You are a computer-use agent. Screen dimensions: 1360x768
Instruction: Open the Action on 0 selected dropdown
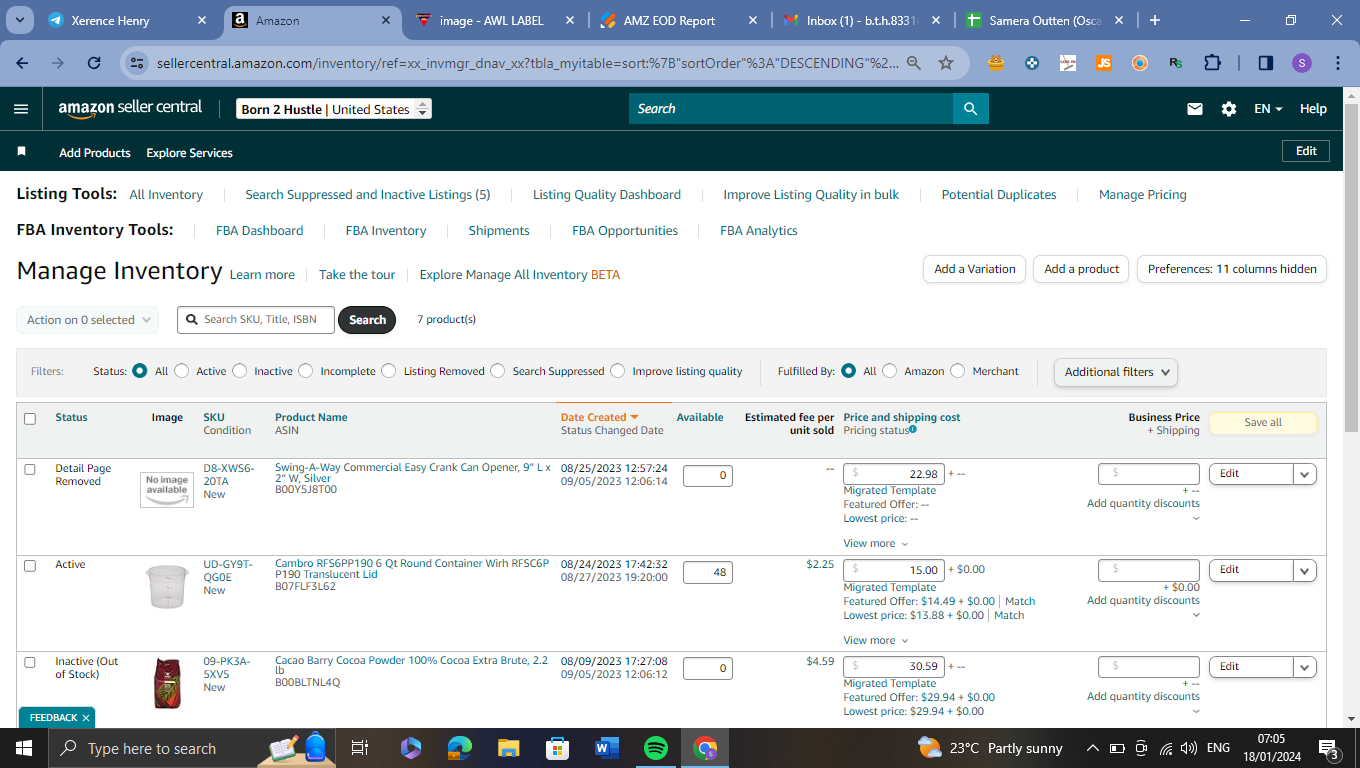pos(87,320)
